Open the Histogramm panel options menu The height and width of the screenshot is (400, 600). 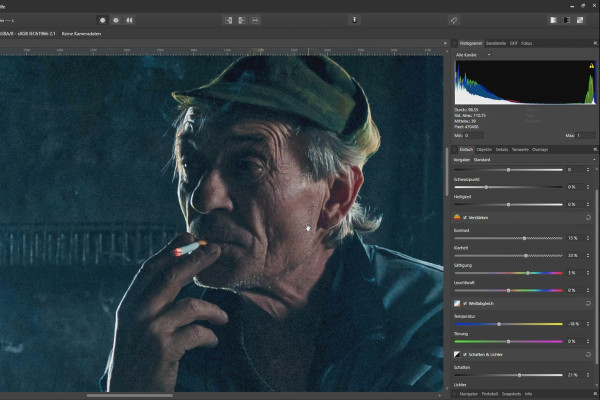[x=595, y=43]
